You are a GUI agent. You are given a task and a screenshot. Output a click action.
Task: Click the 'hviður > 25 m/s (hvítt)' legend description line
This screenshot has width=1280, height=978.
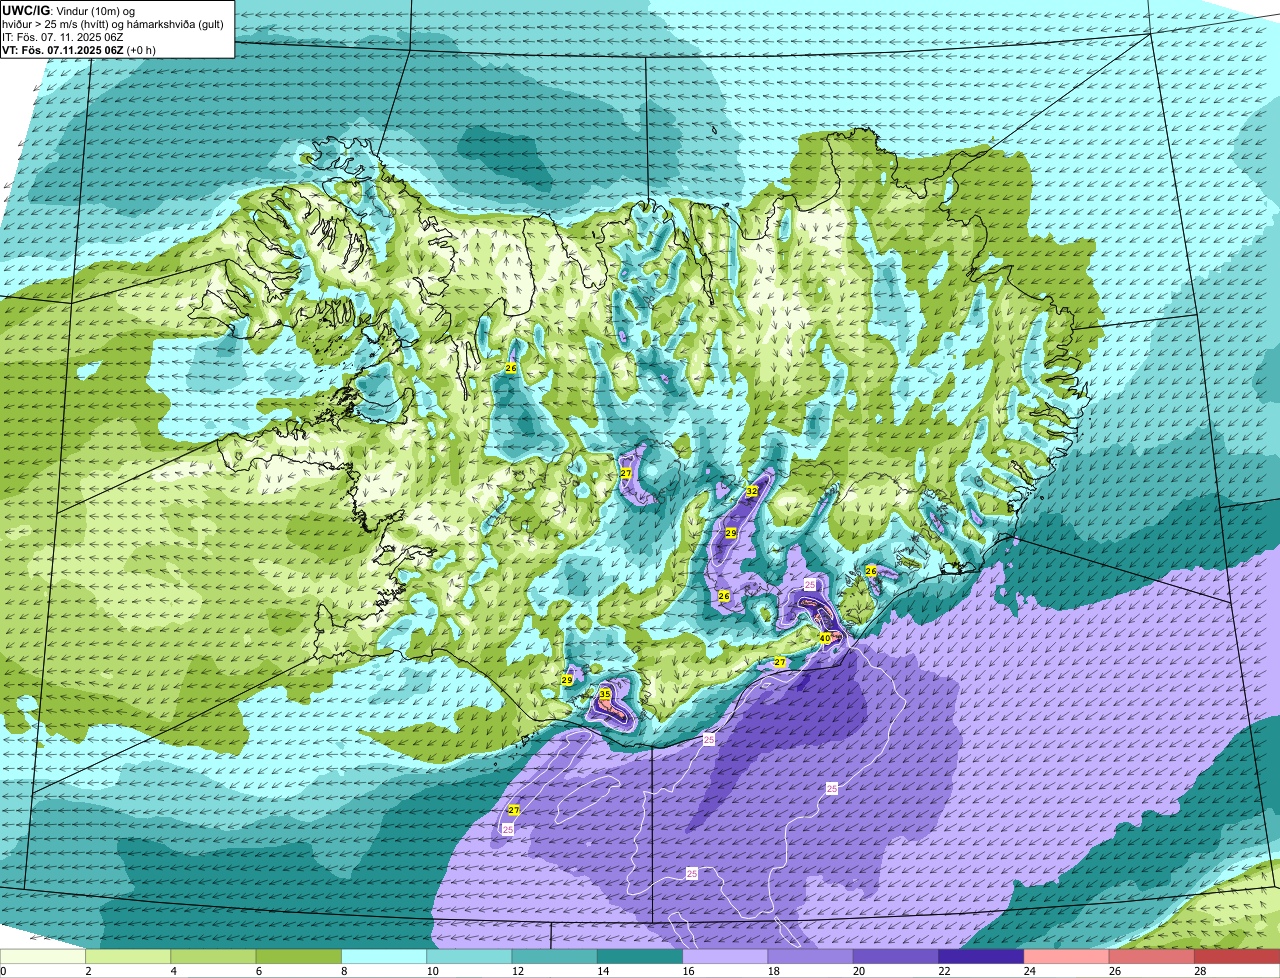pyautogui.click(x=112, y=24)
